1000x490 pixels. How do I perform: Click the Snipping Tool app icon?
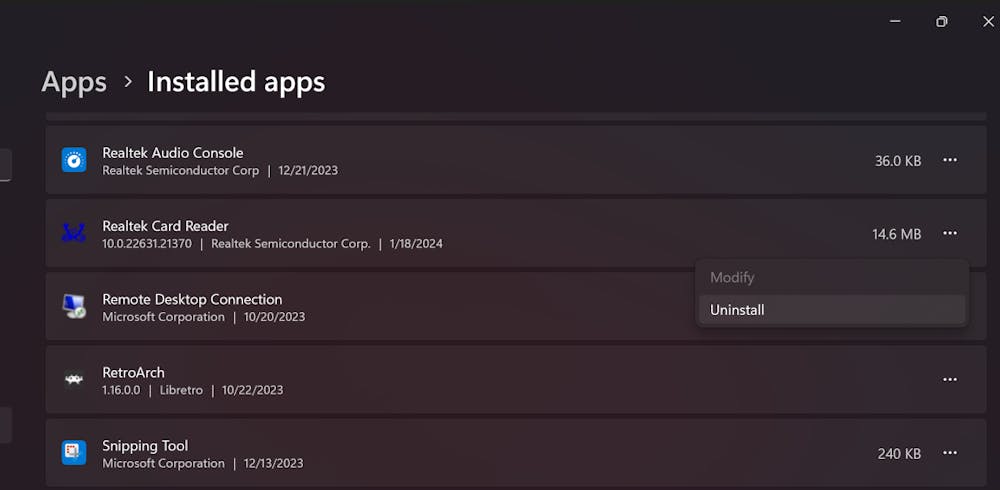(x=74, y=453)
